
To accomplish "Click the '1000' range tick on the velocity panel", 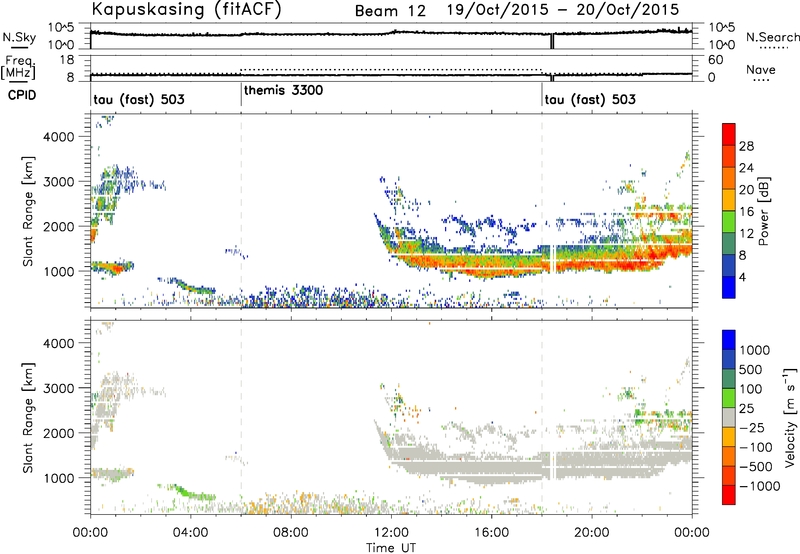I will point(58,478).
